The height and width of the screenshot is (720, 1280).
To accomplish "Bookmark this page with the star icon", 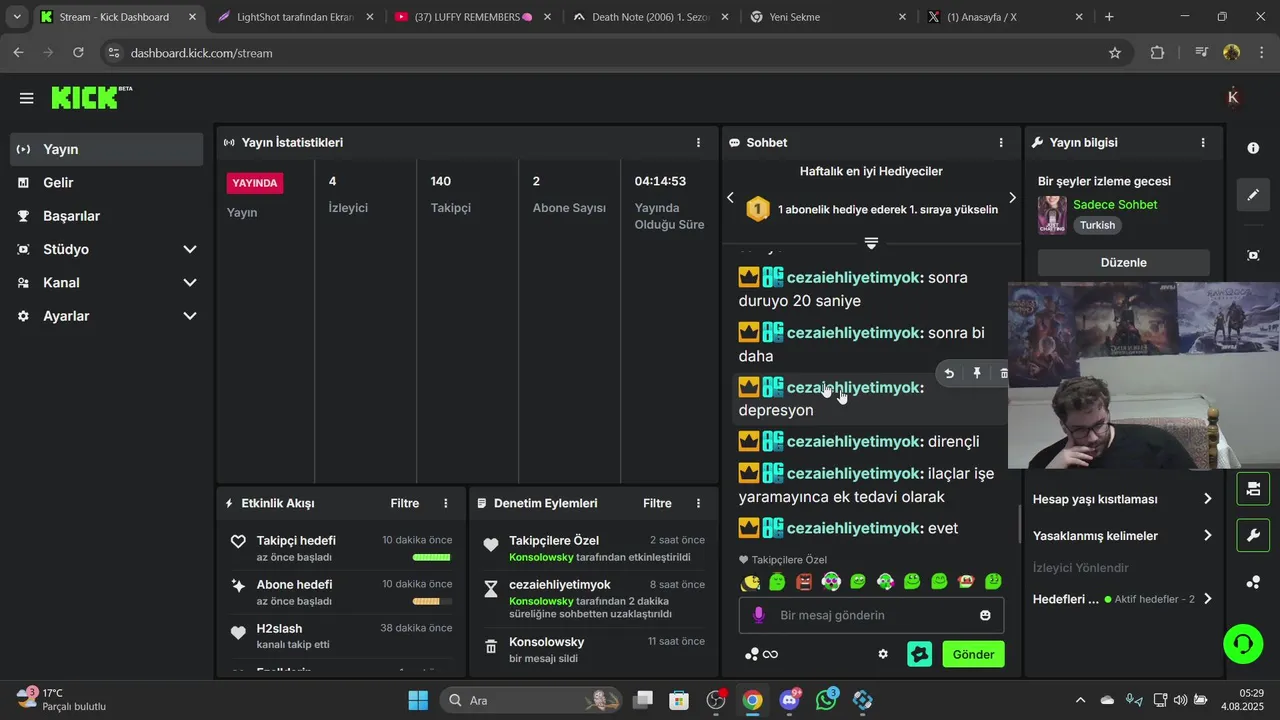I will point(1115,53).
